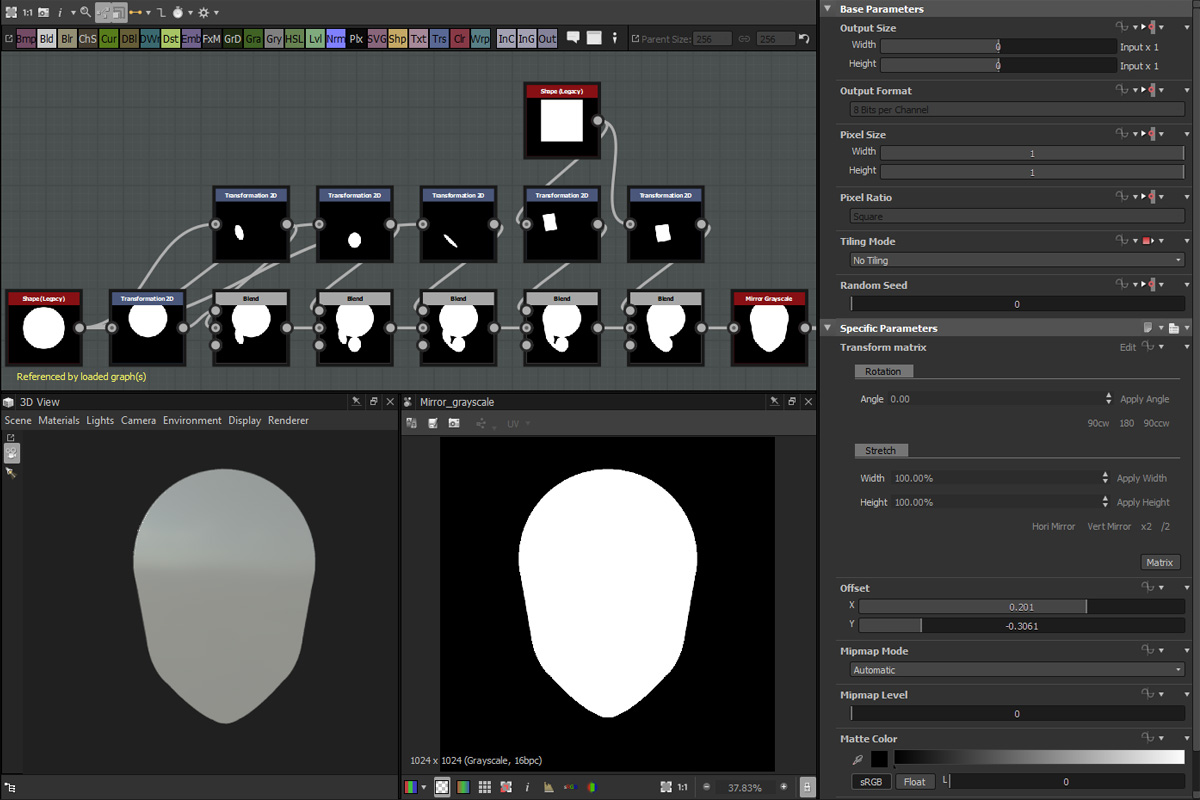This screenshot has width=1200, height=800.
Task: Toggle the transparency checkerboard in 2D view
Action: pyautogui.click(x=441, y=787)
